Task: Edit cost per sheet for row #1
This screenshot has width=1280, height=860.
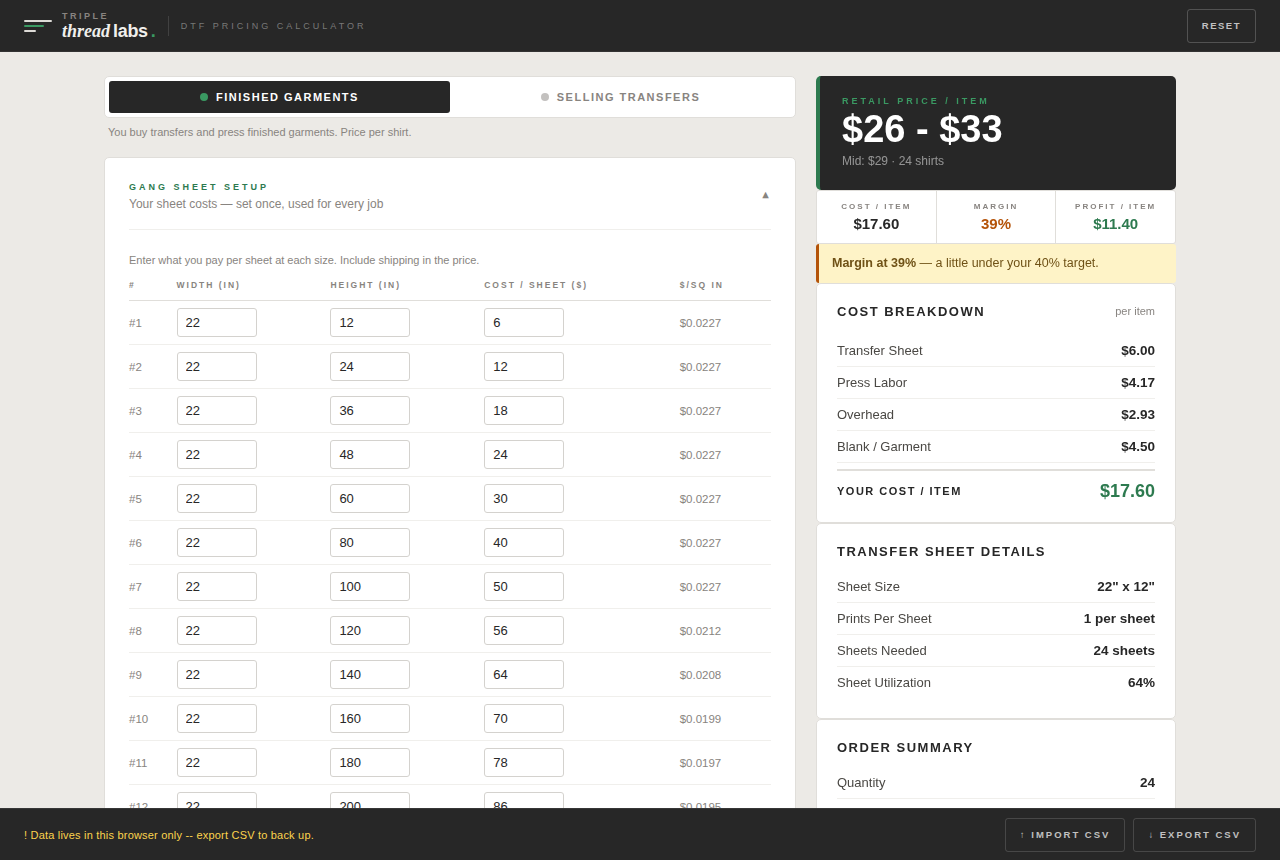Action: tap(524, 323)
